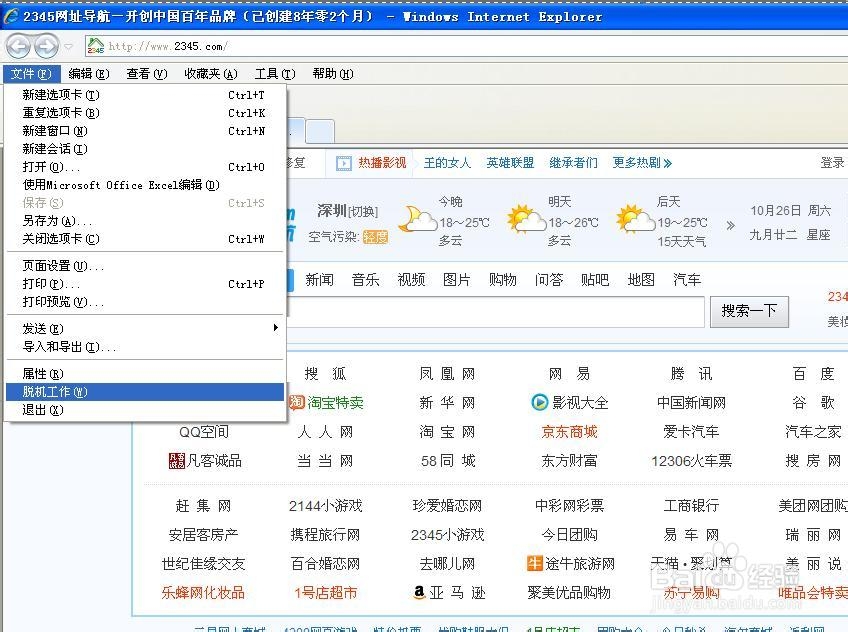Choose 退出(X) menu entry
The height and width of the screenshot is (632, 848).
coord(144,410)
